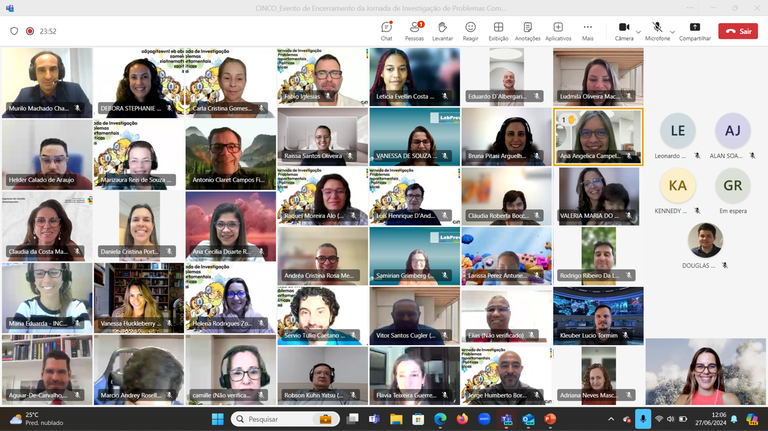Open the Reagir reactions menu

tap(470, 28)
